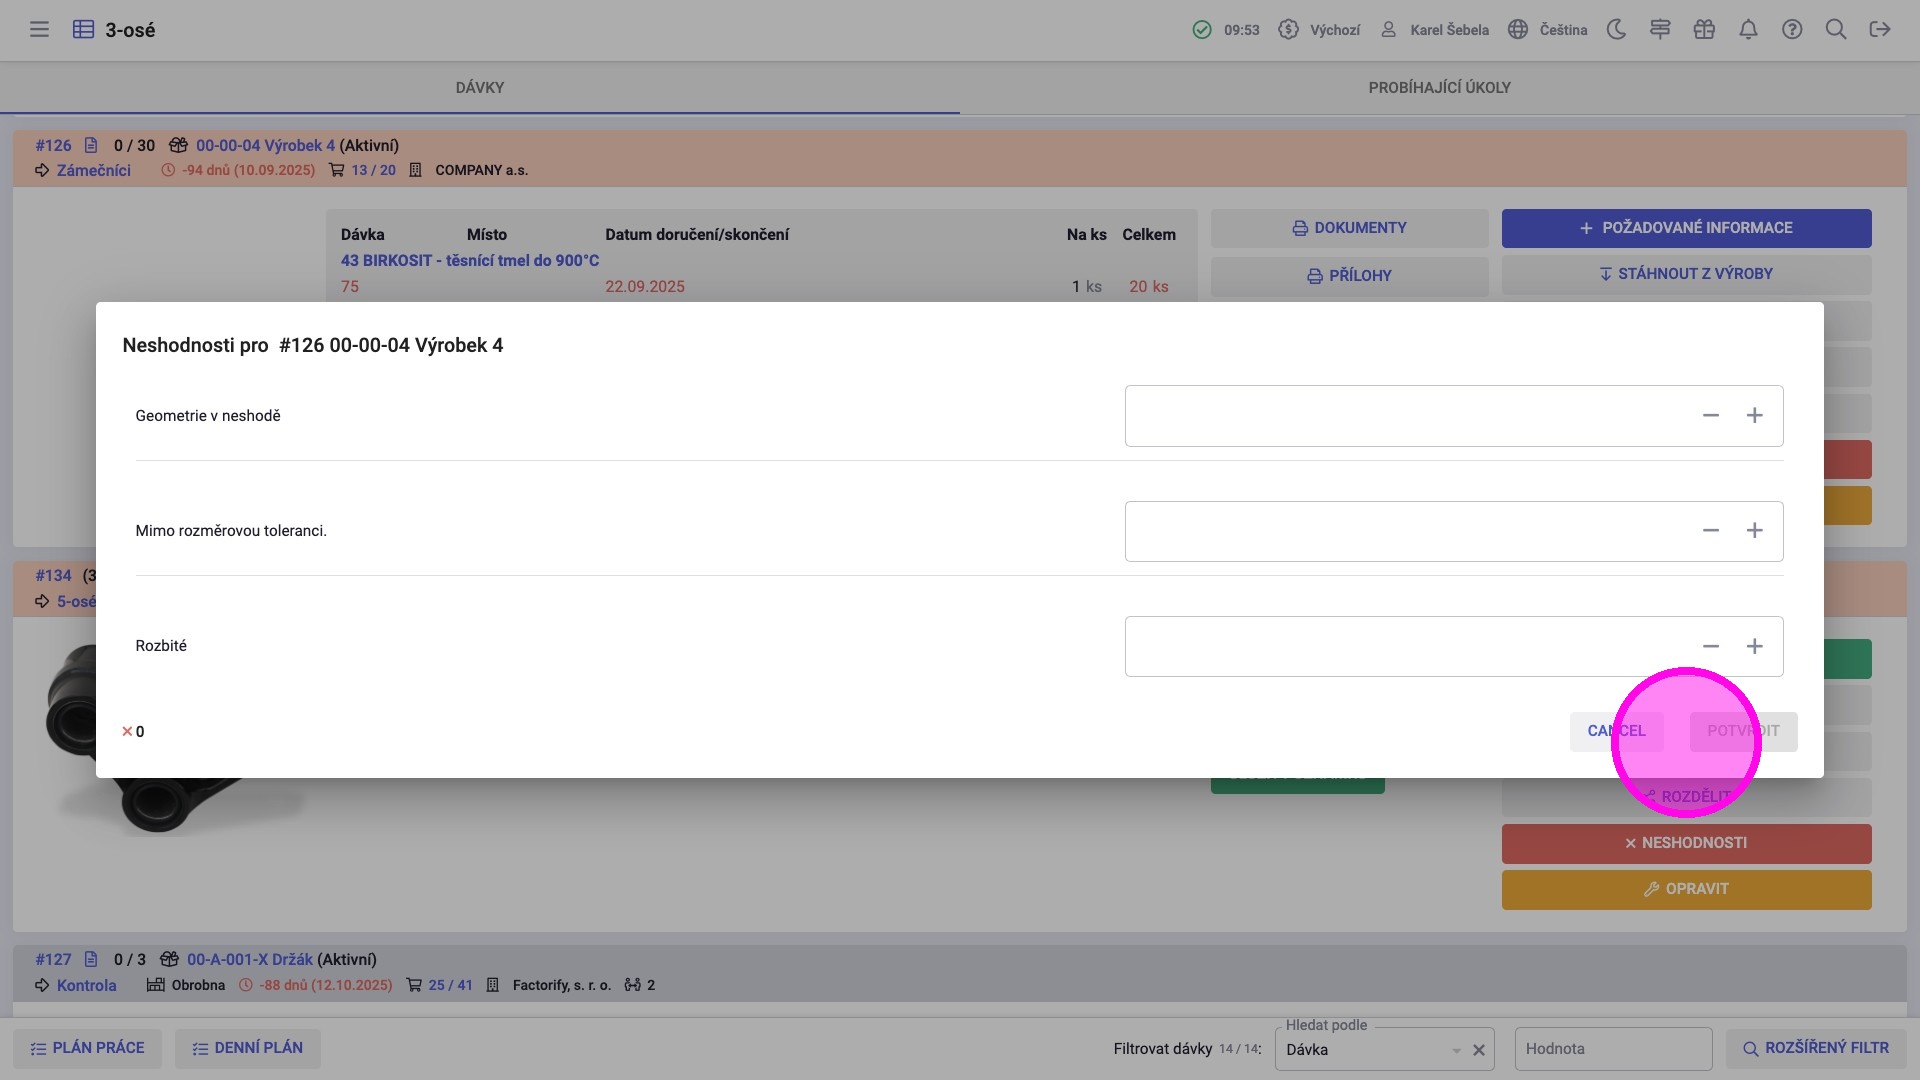The image size is (1920, 1080).
Task: Open Čeština language selector
Action: [1548, 30]
